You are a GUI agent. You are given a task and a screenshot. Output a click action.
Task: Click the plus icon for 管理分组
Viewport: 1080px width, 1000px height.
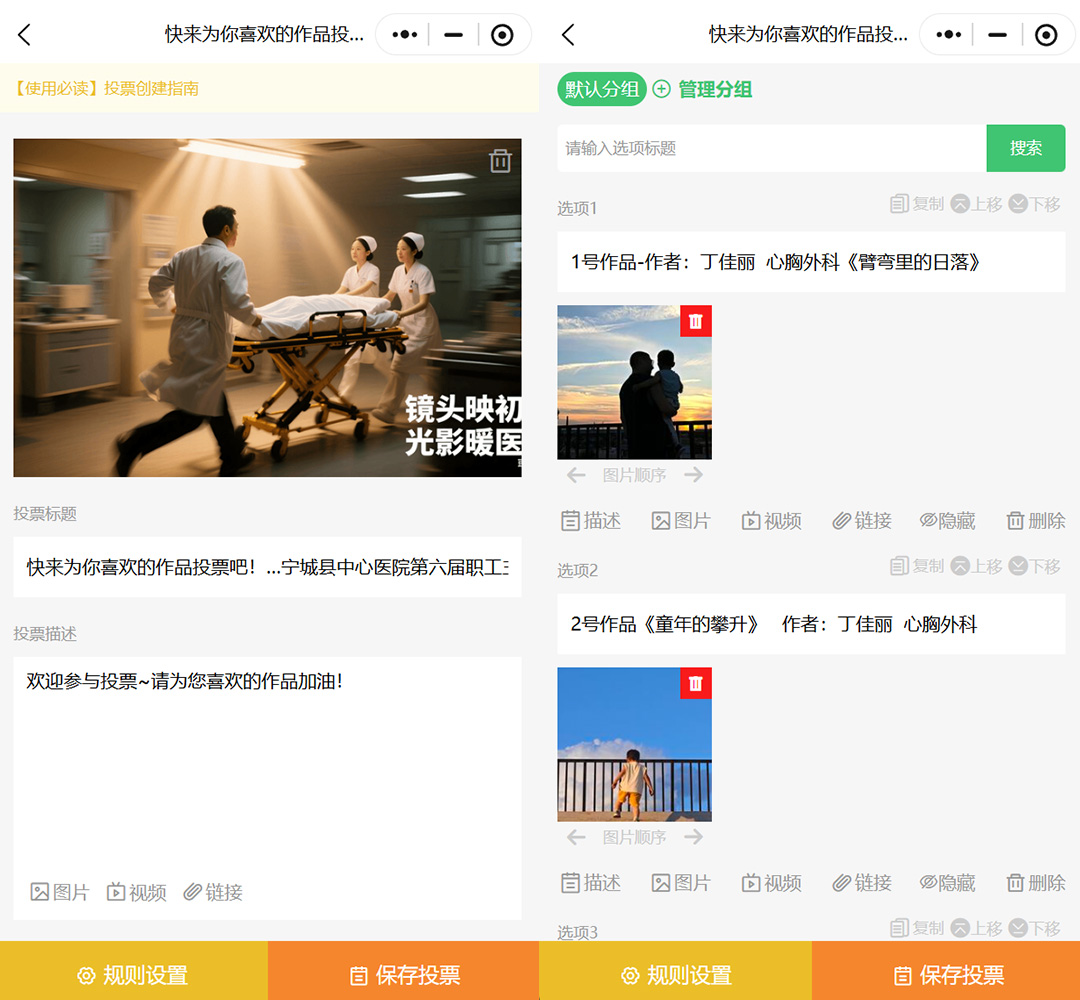(x=661, y=89)
